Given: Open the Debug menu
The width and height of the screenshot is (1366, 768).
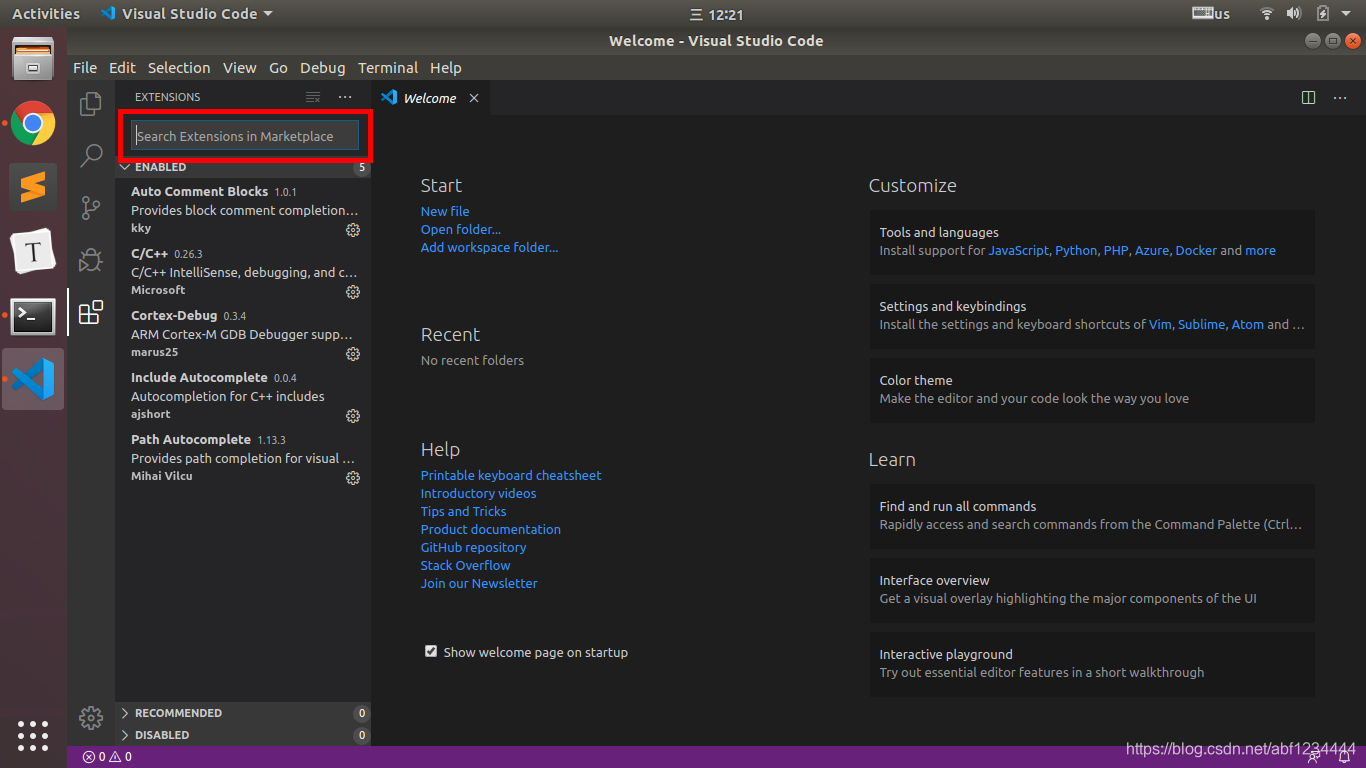Looking at the screenshot, I should coord(322,68).
